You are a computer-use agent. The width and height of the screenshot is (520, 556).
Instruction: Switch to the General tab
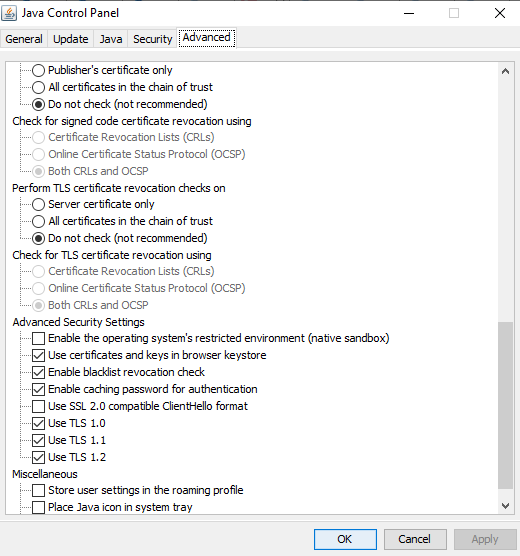[x=24, y=39]
